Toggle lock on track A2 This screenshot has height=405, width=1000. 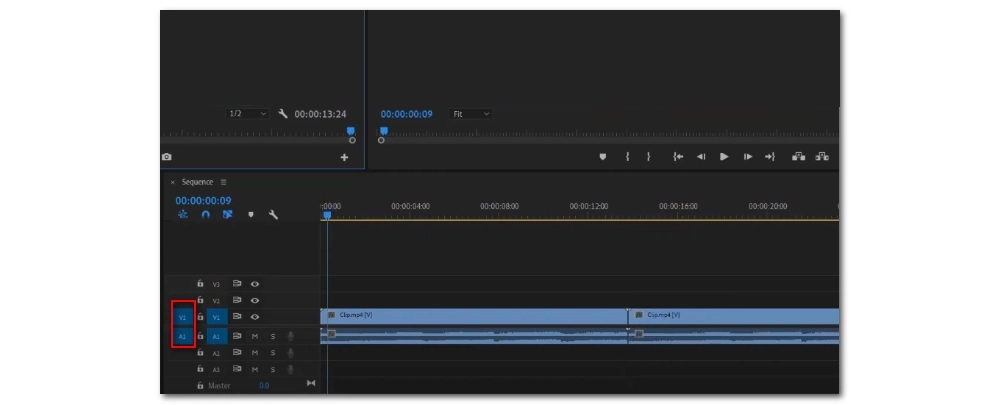(x=200, y=352)
